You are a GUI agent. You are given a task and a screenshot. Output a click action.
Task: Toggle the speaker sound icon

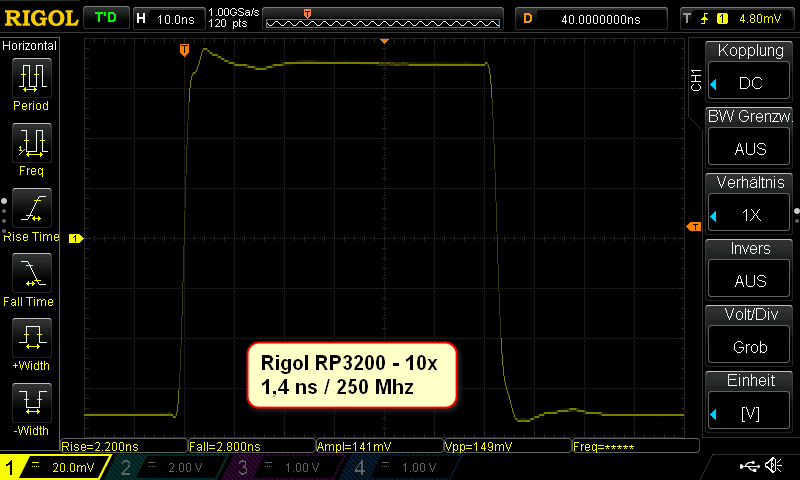click(x=773, y=465)
